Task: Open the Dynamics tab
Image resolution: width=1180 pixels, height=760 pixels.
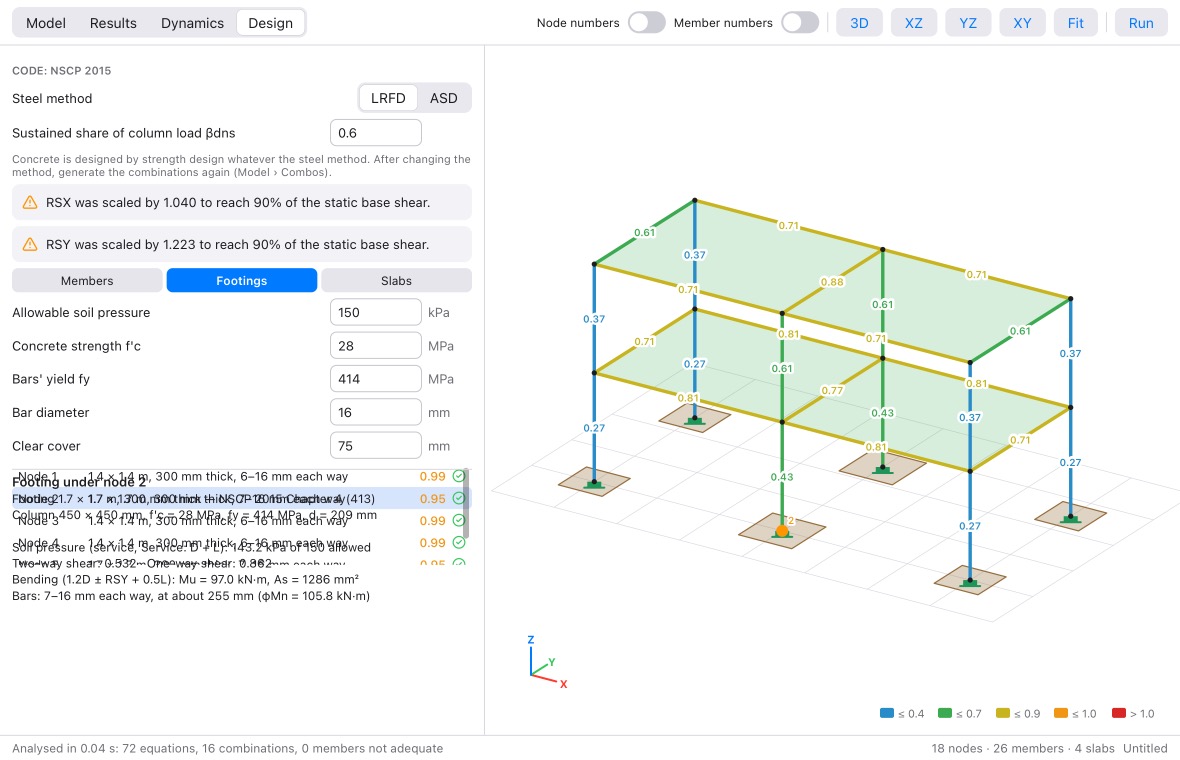Action: tap(192, 23)
